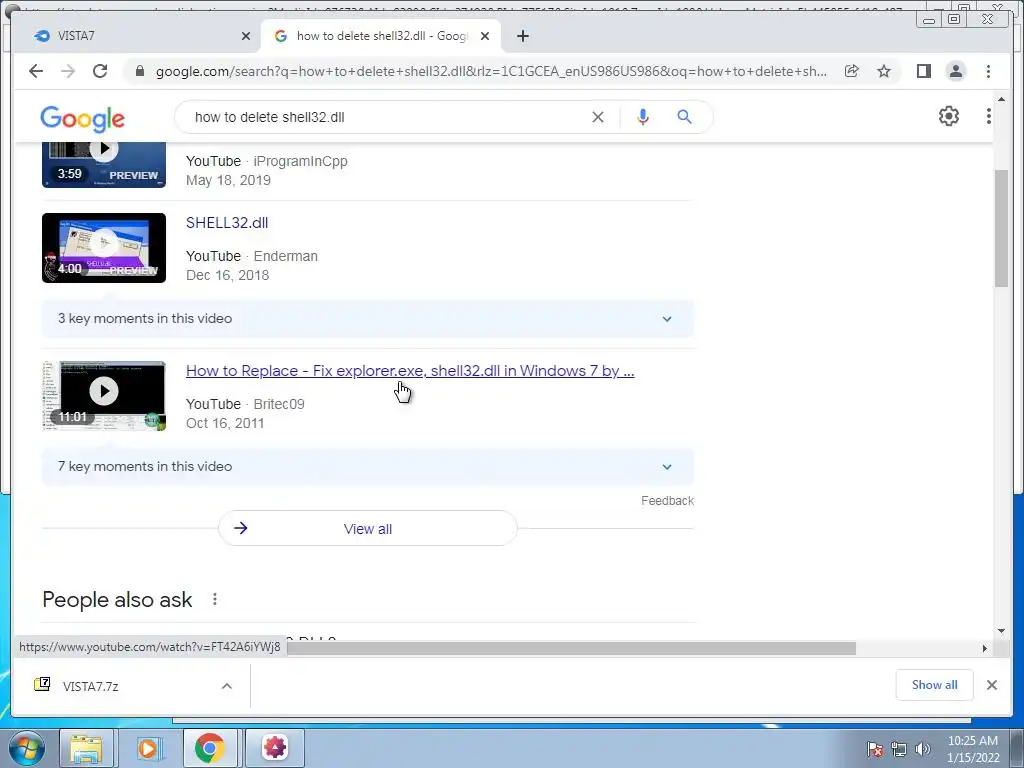Play the iProgramInCpp 3:59 video thumbnail
The height and width of the screenshot is (768, 1024).
(104, 165)
